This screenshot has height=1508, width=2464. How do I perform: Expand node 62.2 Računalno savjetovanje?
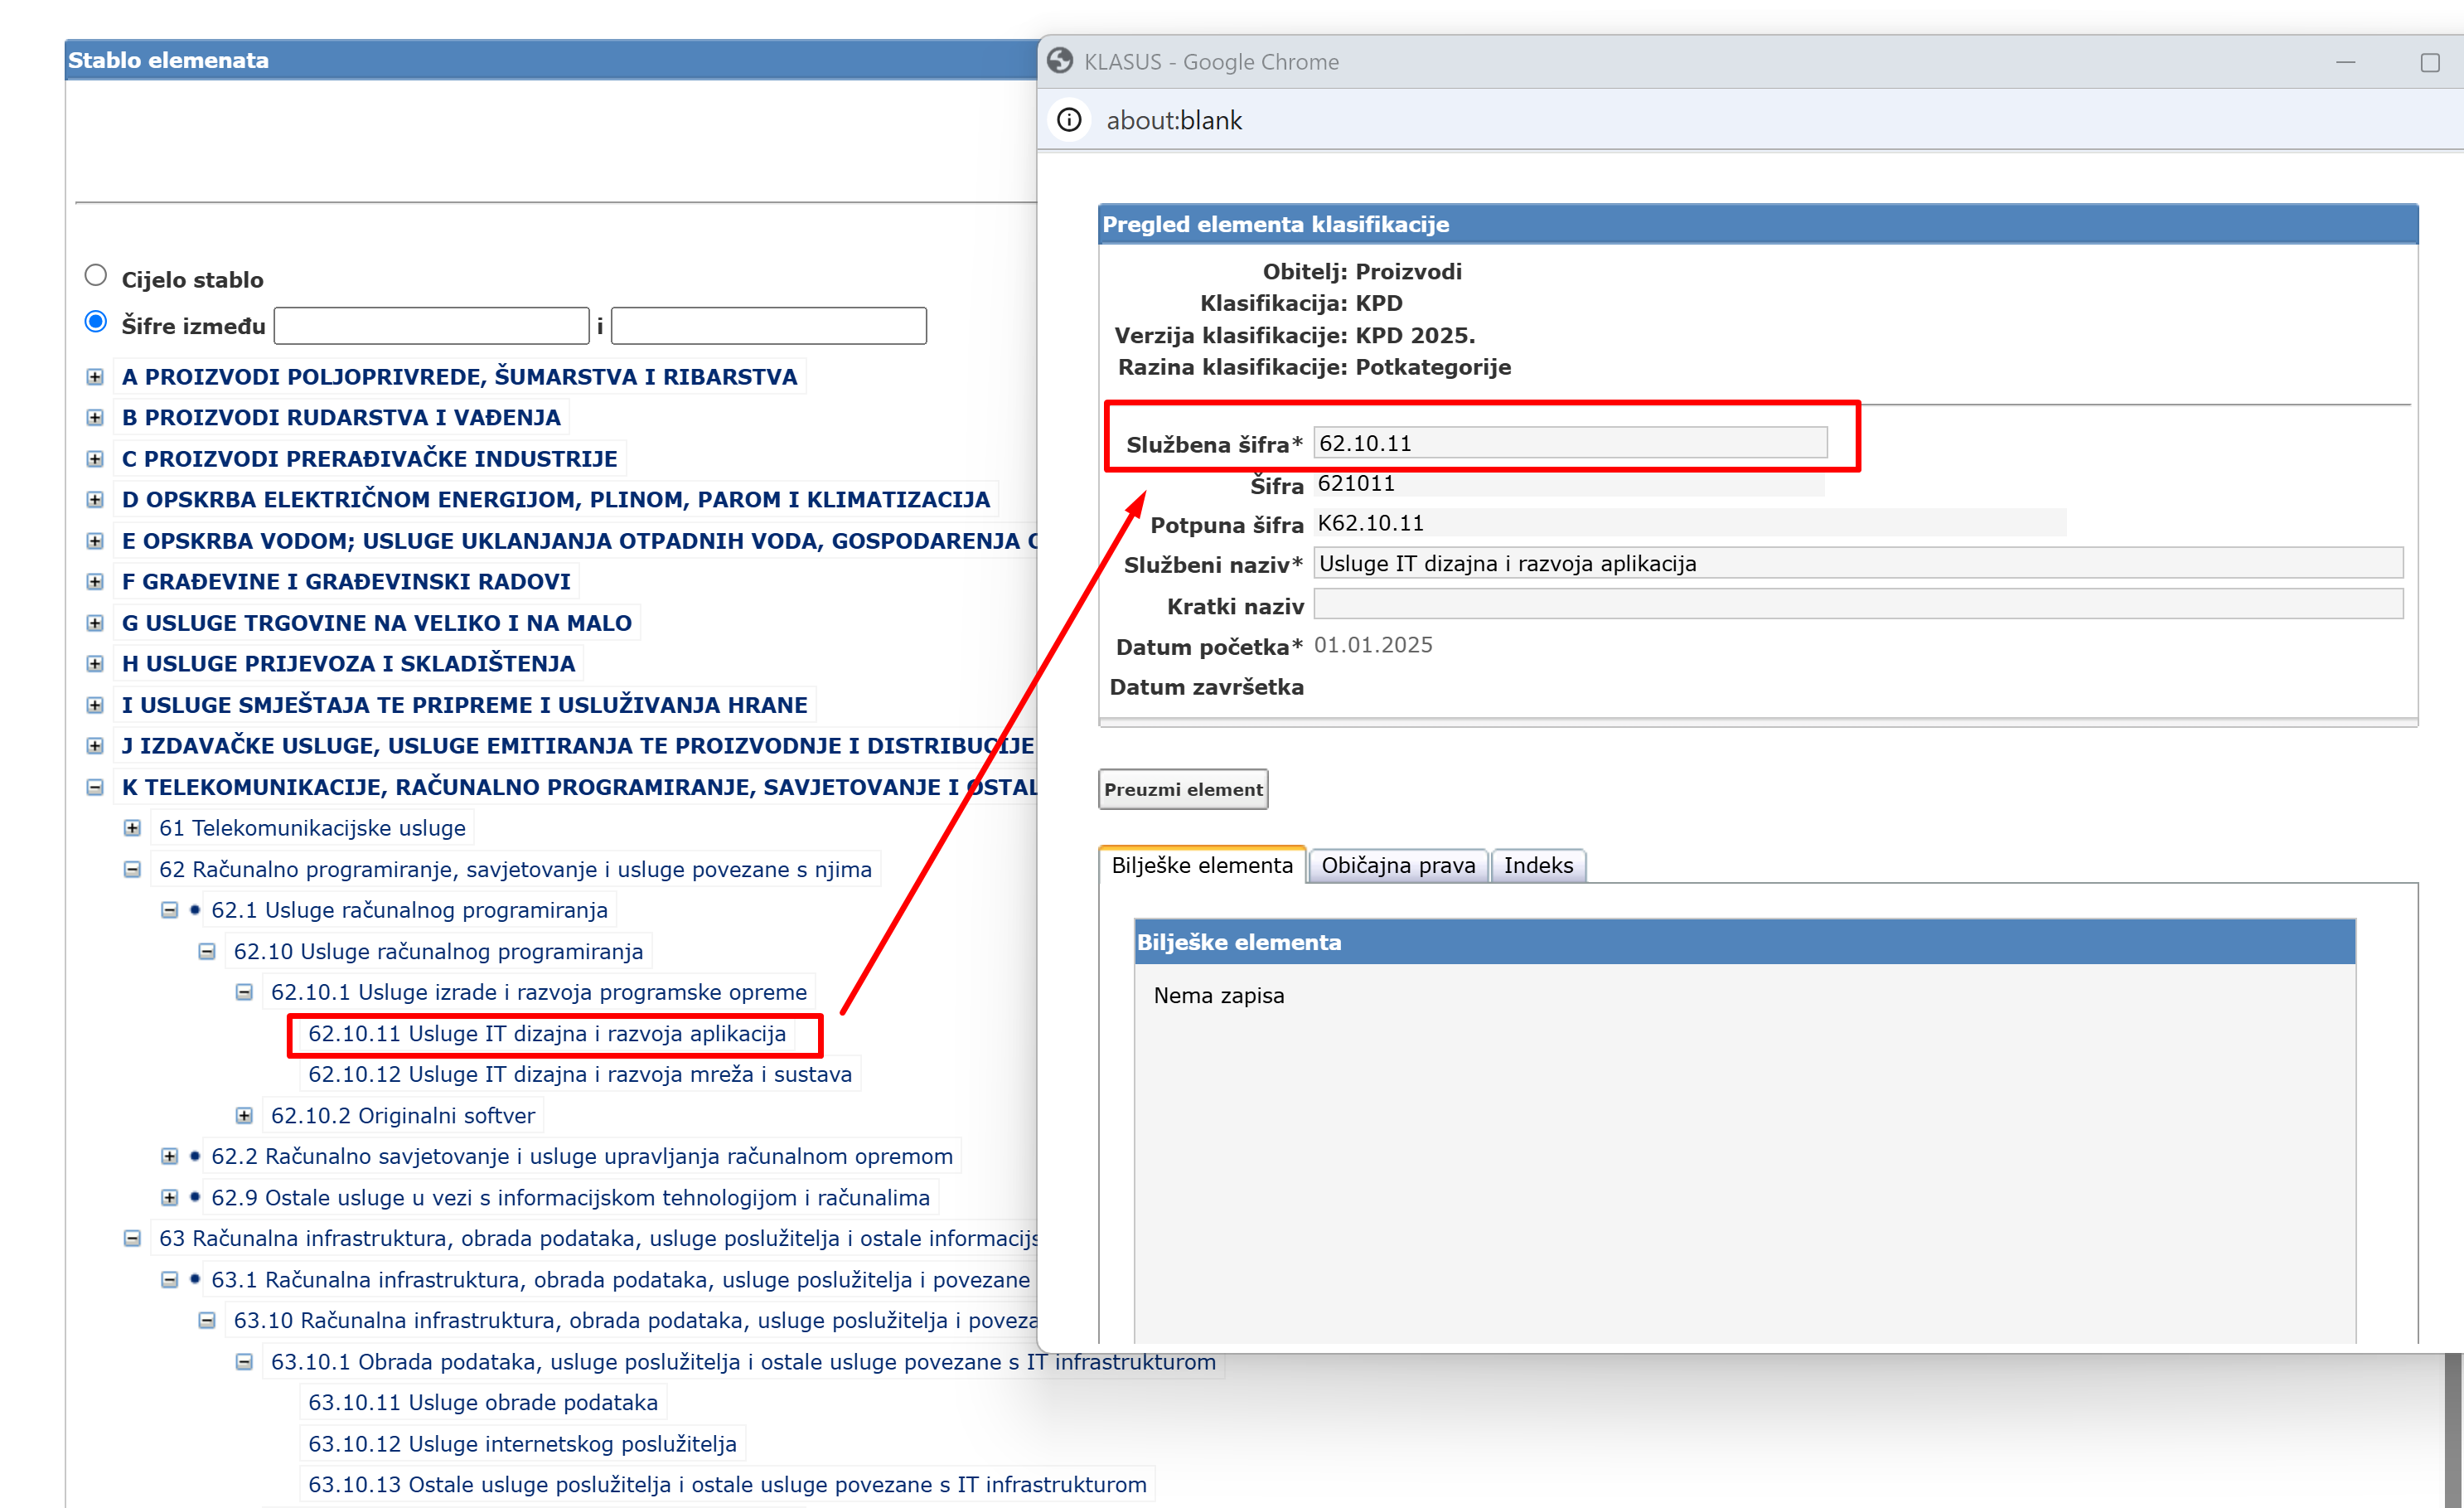point(170,1156)
